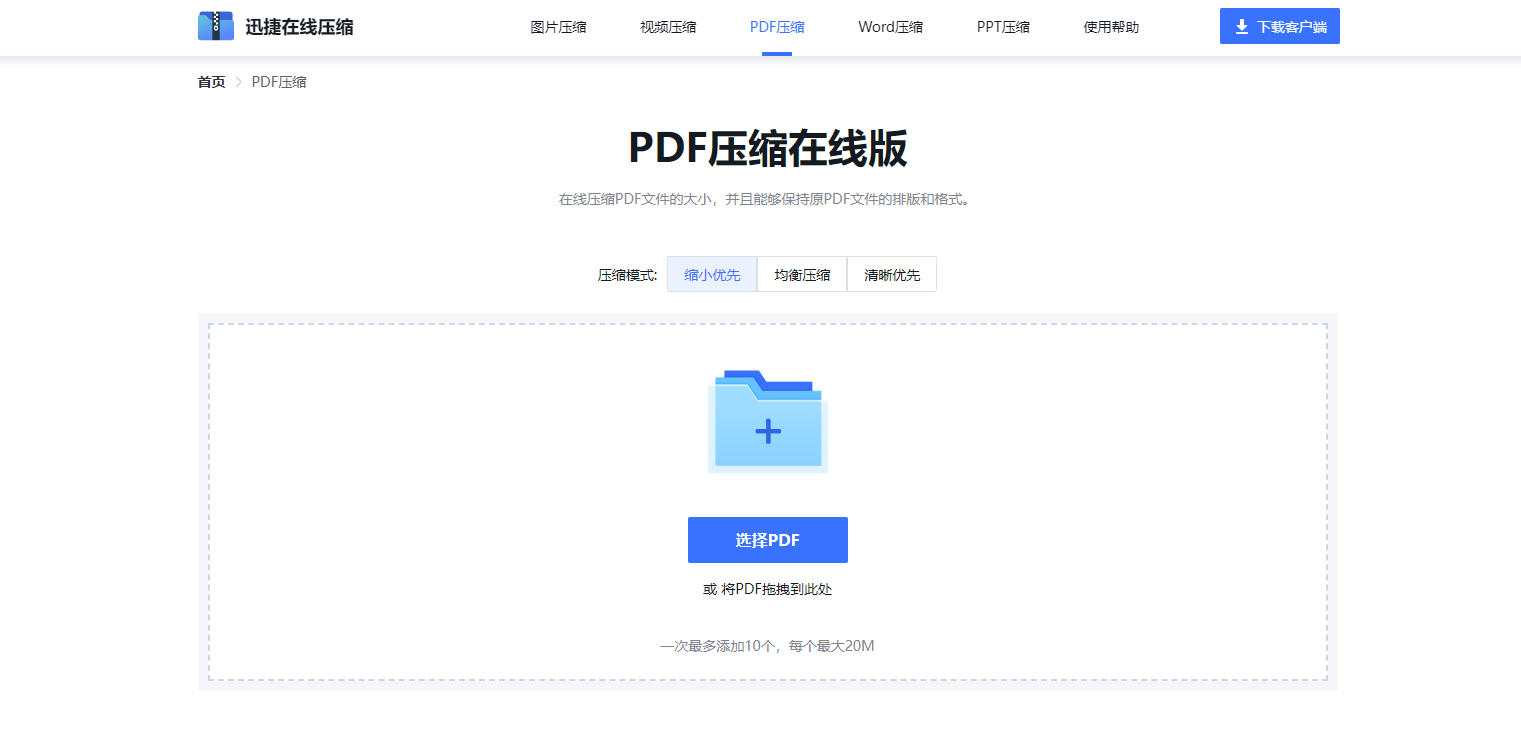Click the PDF压缩 breadcrumb entry
The width and height of the screenshot is (1521, 751).
click(x=279, y=81)
